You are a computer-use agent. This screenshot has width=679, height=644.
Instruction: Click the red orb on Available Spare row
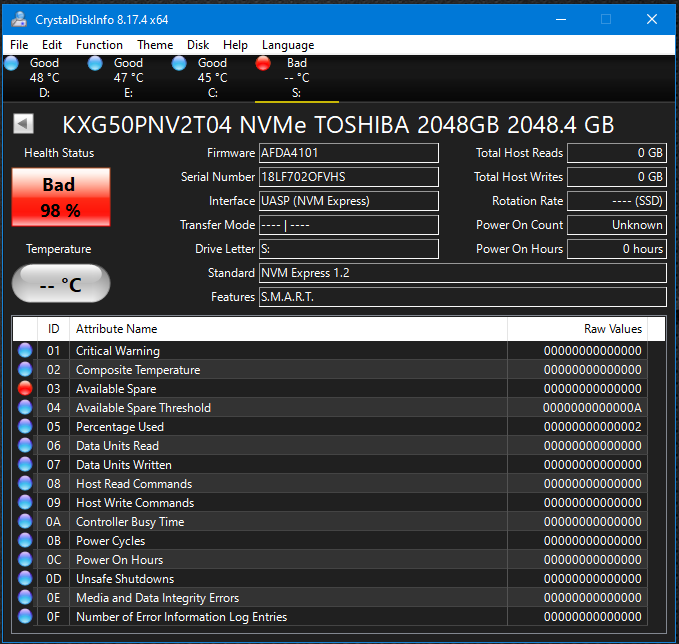[x=25, y=388]
